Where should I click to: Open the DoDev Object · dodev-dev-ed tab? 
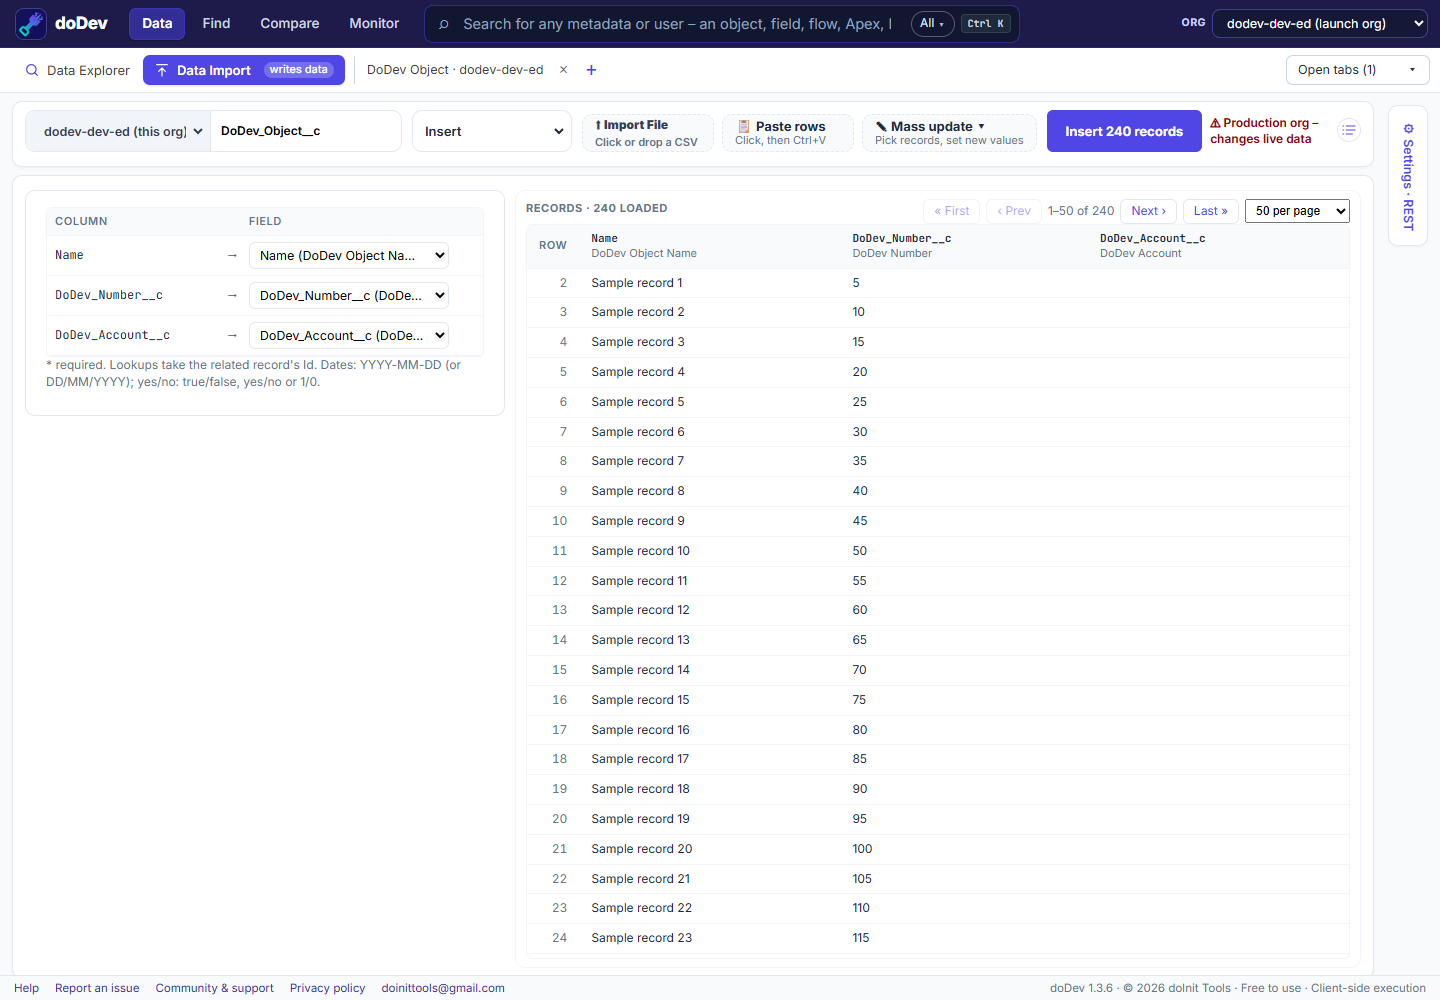point(455,70)
